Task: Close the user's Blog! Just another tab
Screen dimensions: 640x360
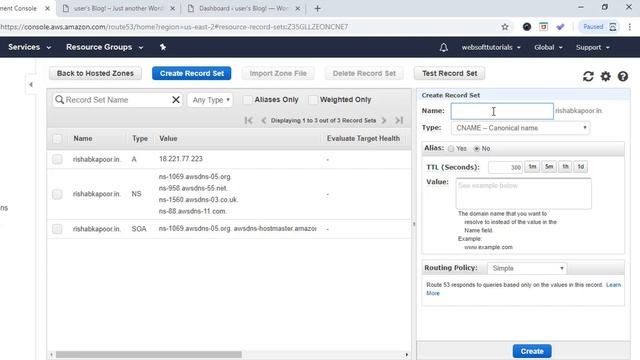Action: click(173, 8)
